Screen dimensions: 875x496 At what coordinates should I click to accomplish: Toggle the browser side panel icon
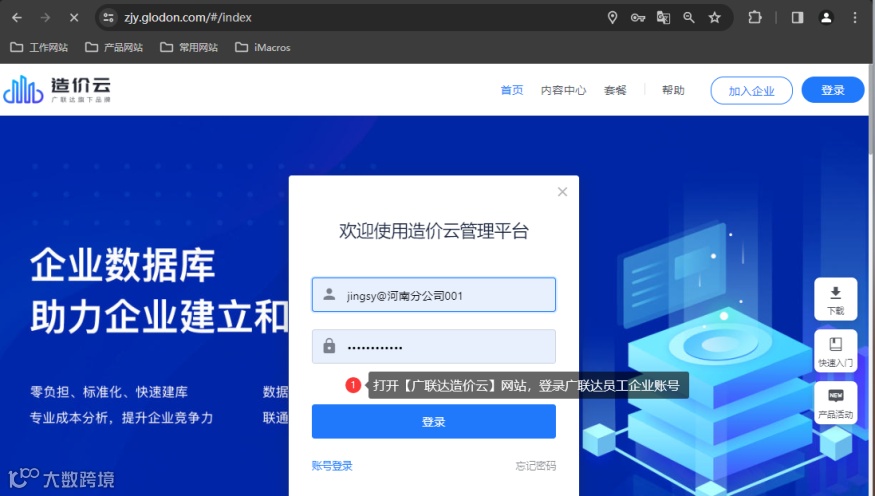[x=797, y=18]
